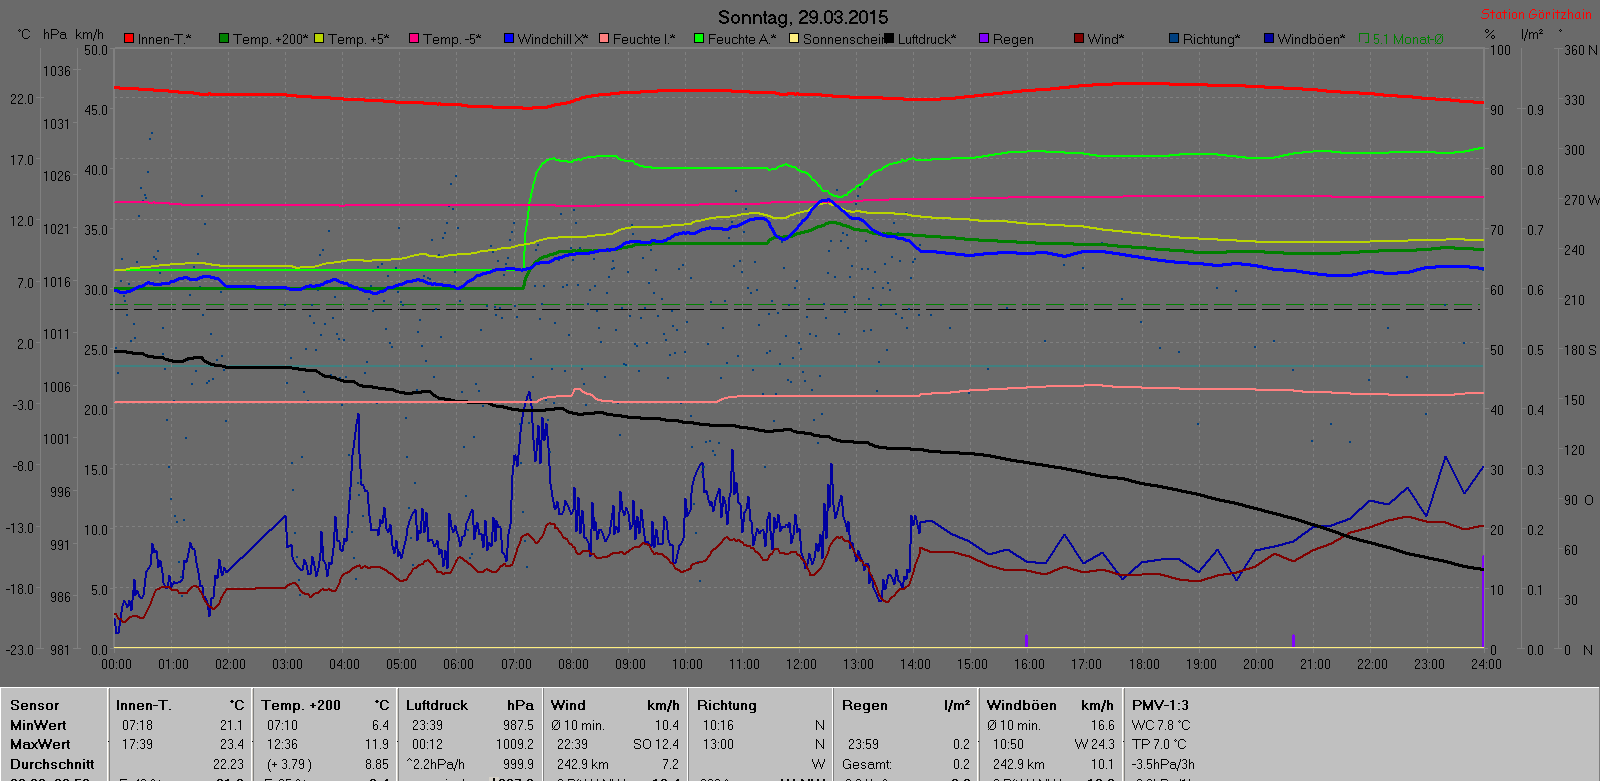Click the Wind time 22:39
1600x781 pixels.
572,744
